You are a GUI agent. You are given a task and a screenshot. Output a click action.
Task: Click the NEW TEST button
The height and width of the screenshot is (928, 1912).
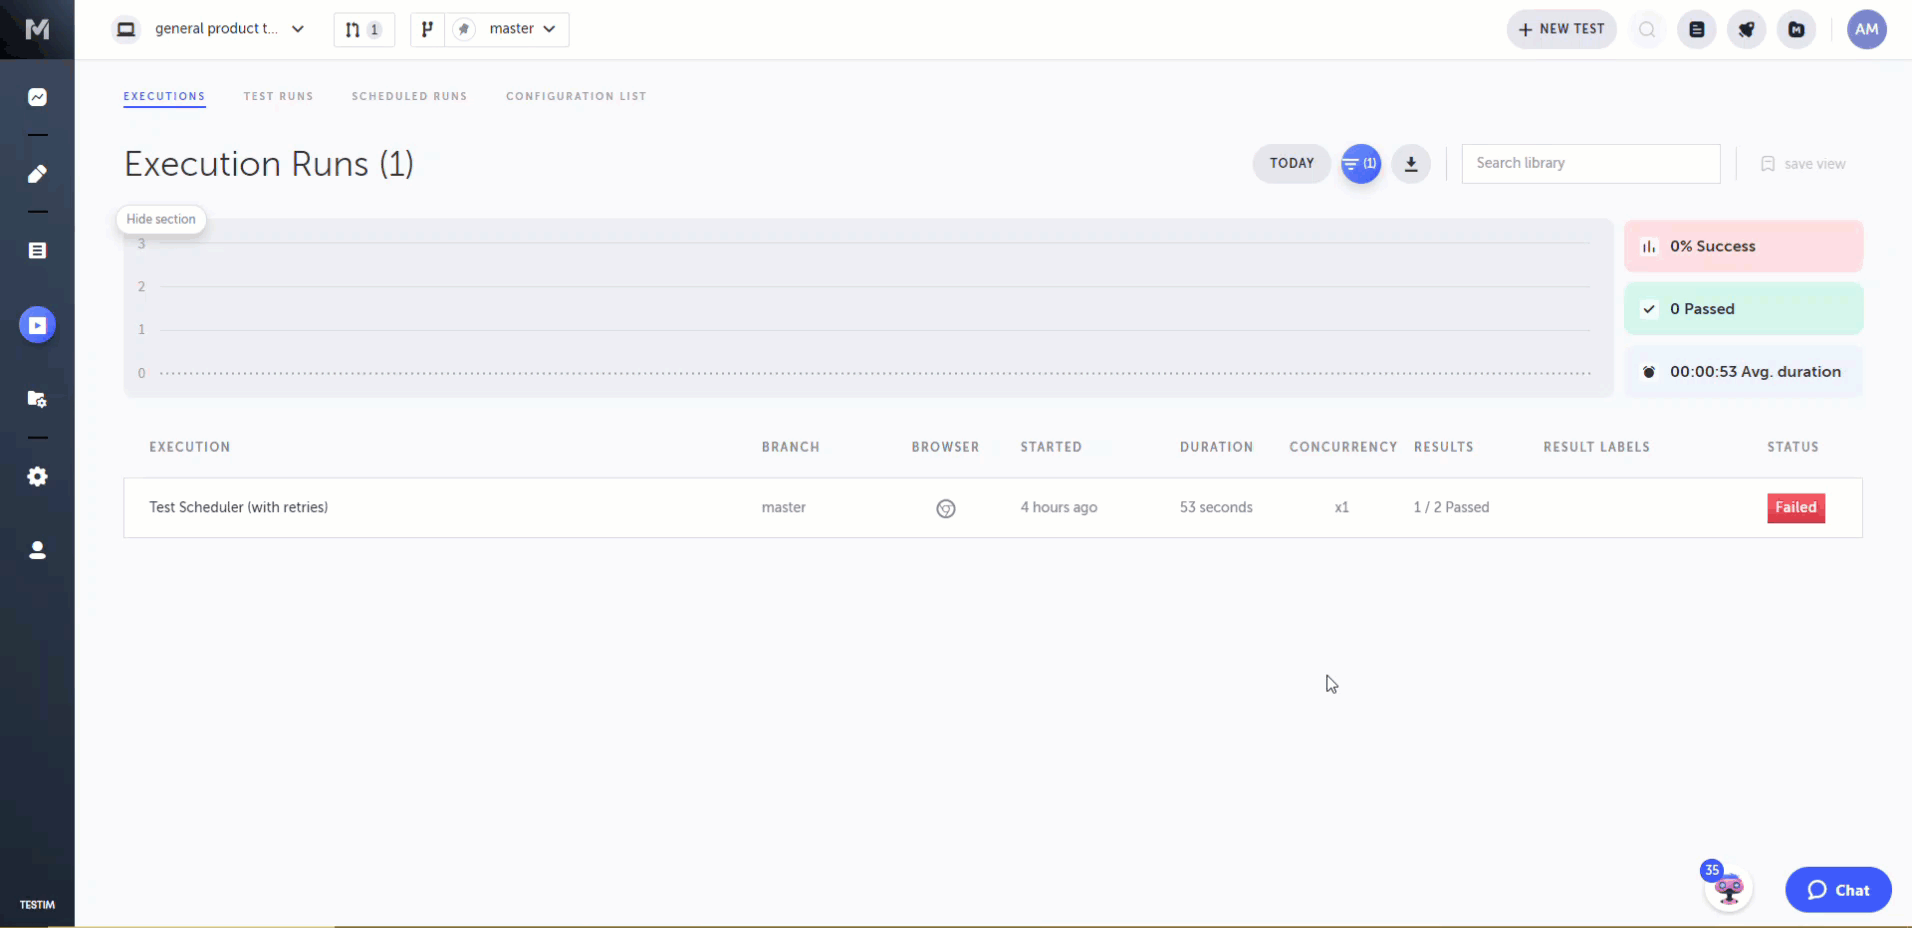1561,29
